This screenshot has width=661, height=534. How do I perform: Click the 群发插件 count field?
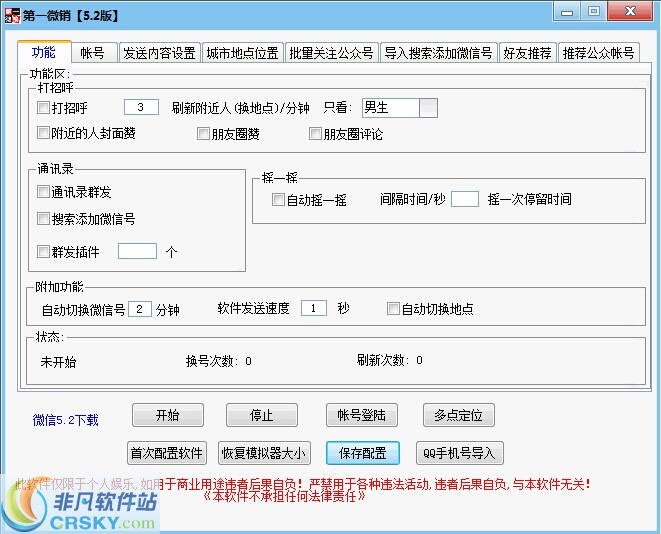point(137,251)
